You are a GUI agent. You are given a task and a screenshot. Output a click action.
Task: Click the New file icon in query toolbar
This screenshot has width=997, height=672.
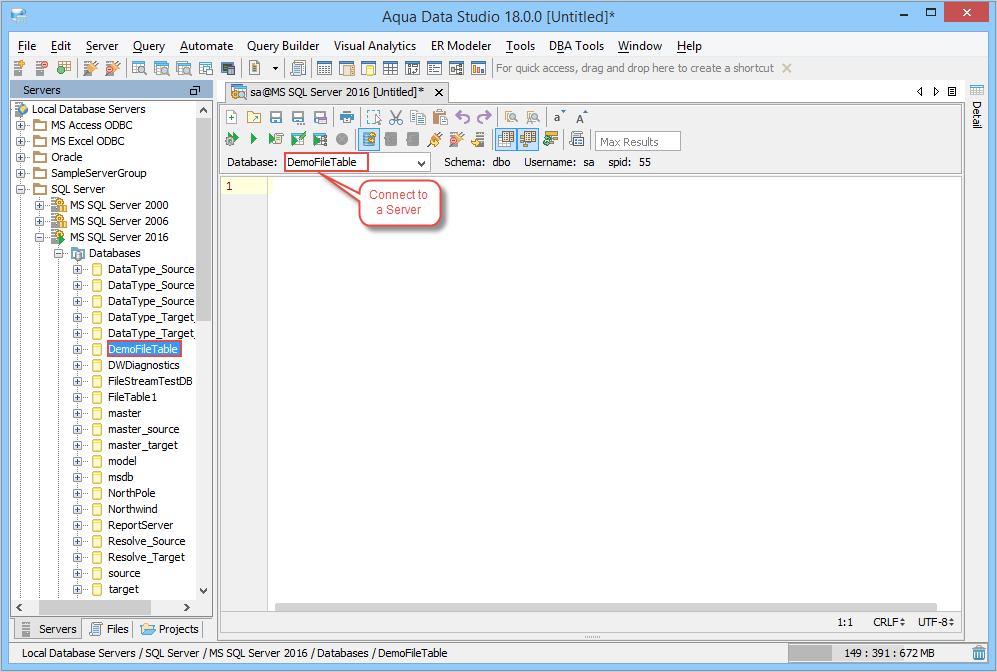point(231,117)
